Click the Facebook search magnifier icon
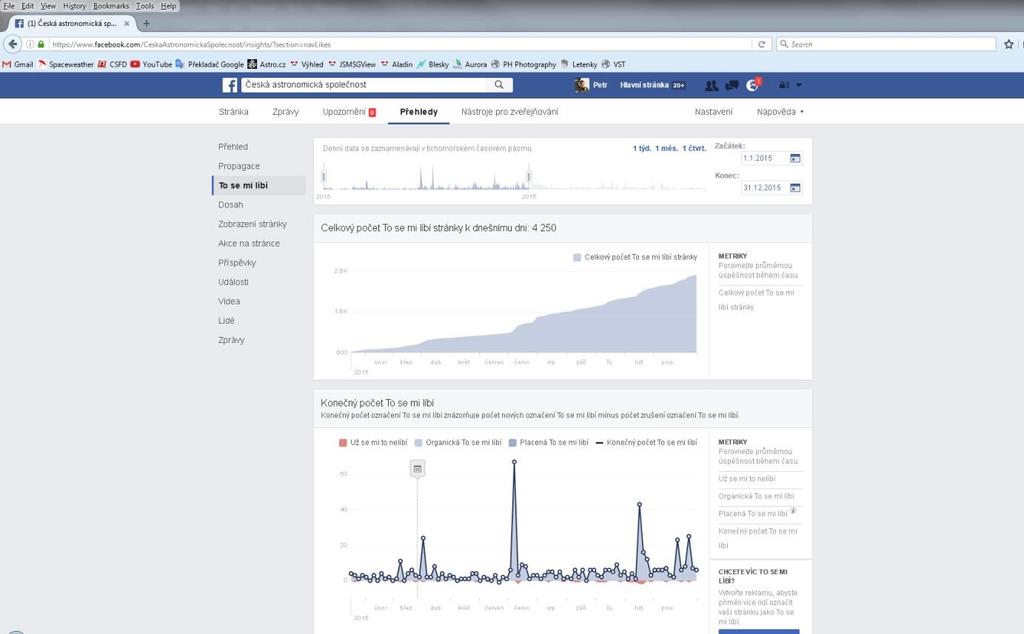Viewport: 1024px width, 634px height. (499, 85)
